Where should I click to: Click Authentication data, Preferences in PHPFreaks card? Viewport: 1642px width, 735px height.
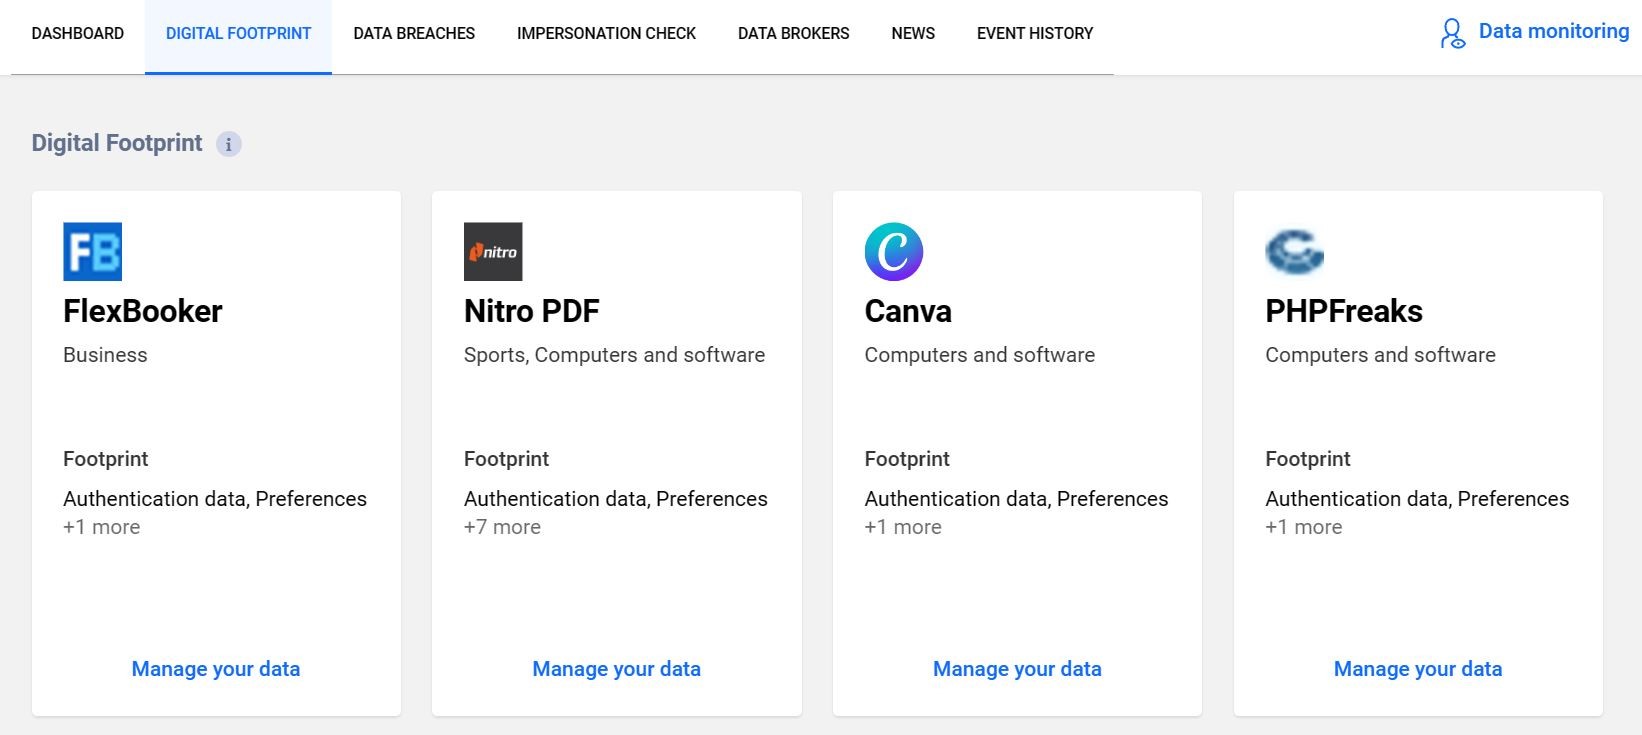[1417, 499]
